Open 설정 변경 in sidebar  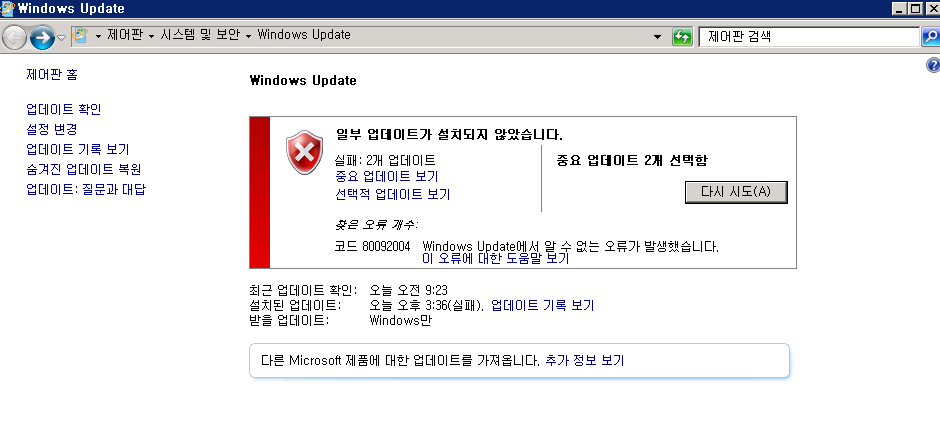pyautogui.click(x=52, y=129)
